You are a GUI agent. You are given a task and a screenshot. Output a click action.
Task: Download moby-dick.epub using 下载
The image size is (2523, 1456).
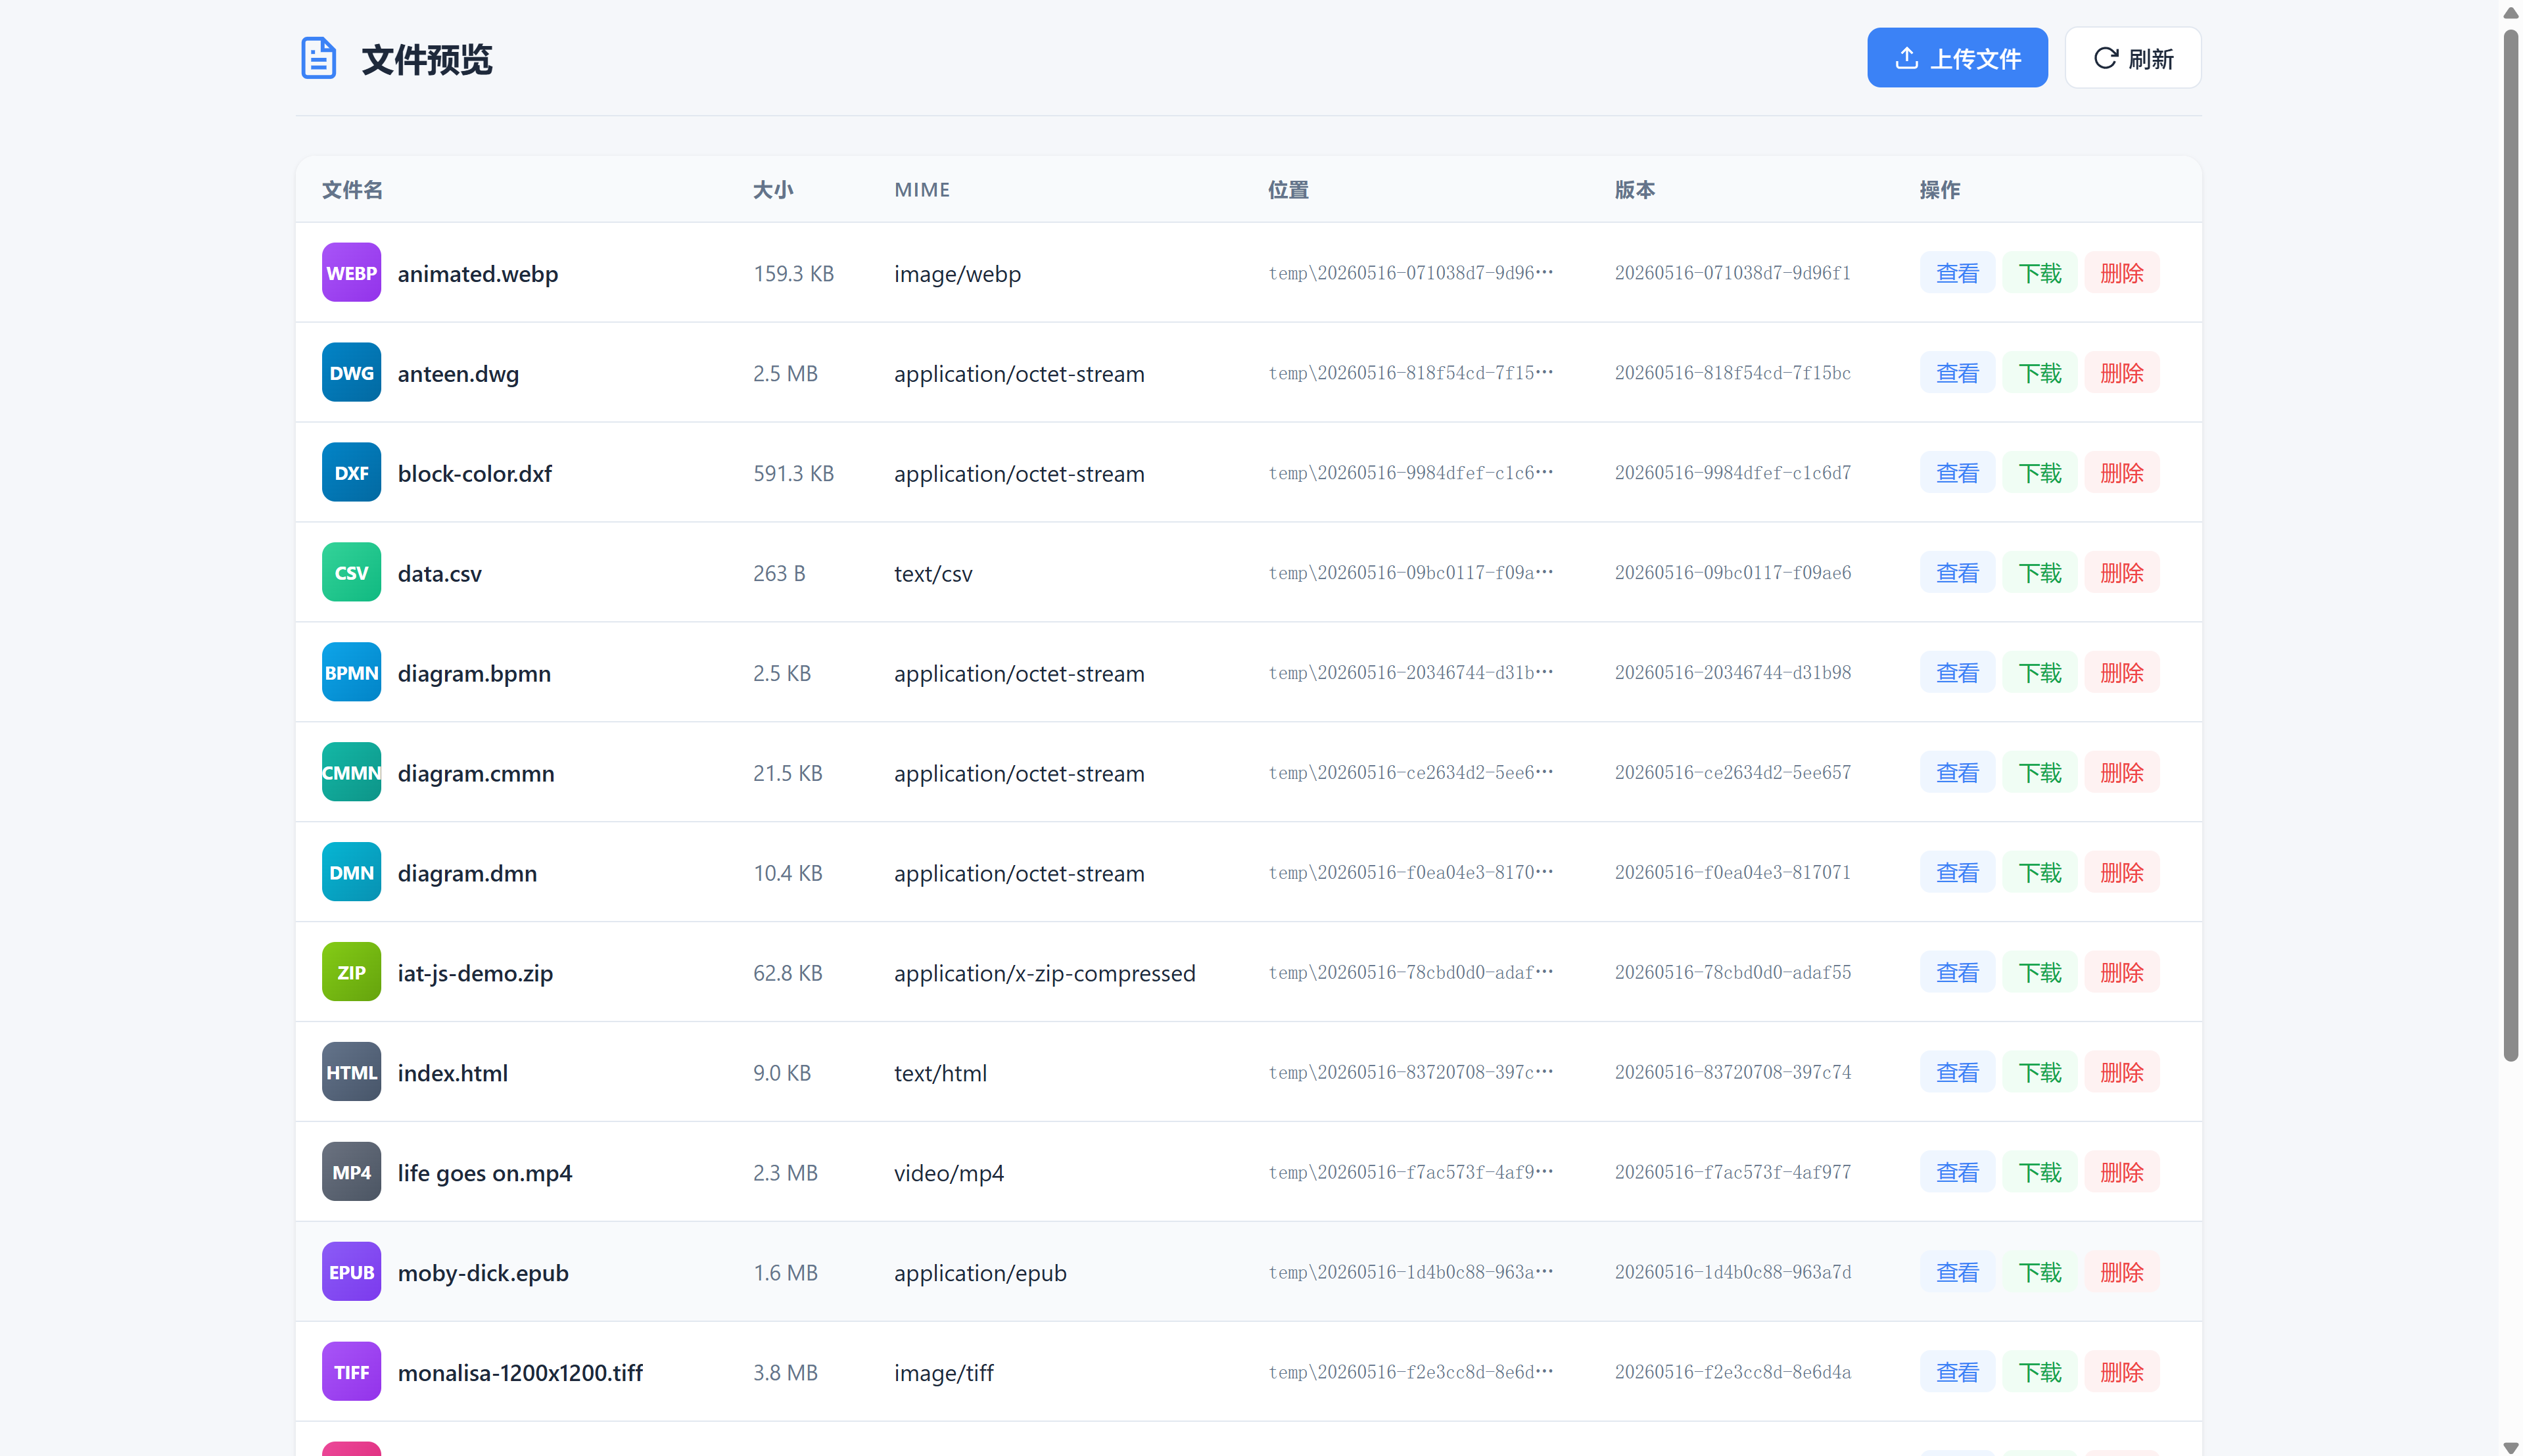coord(2039,1273)
